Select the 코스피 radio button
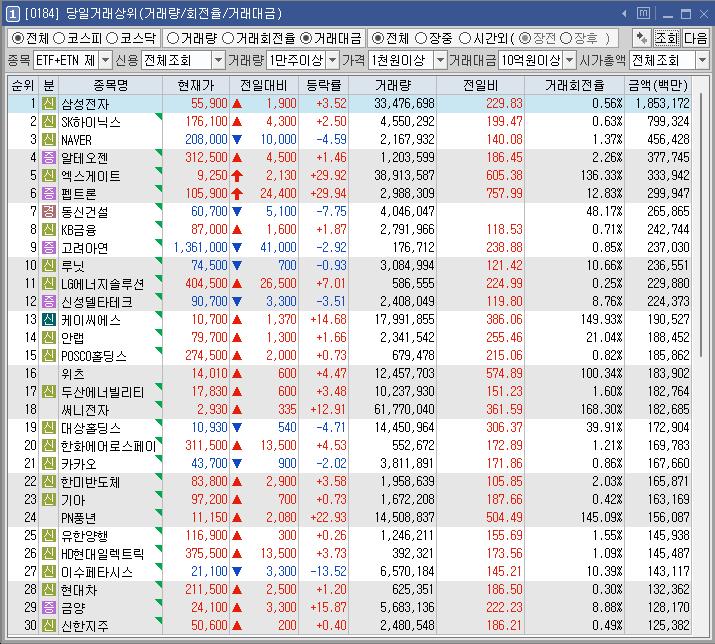Image resolution: width=715 pixels, height=644 pixels. tap(59, 38)
